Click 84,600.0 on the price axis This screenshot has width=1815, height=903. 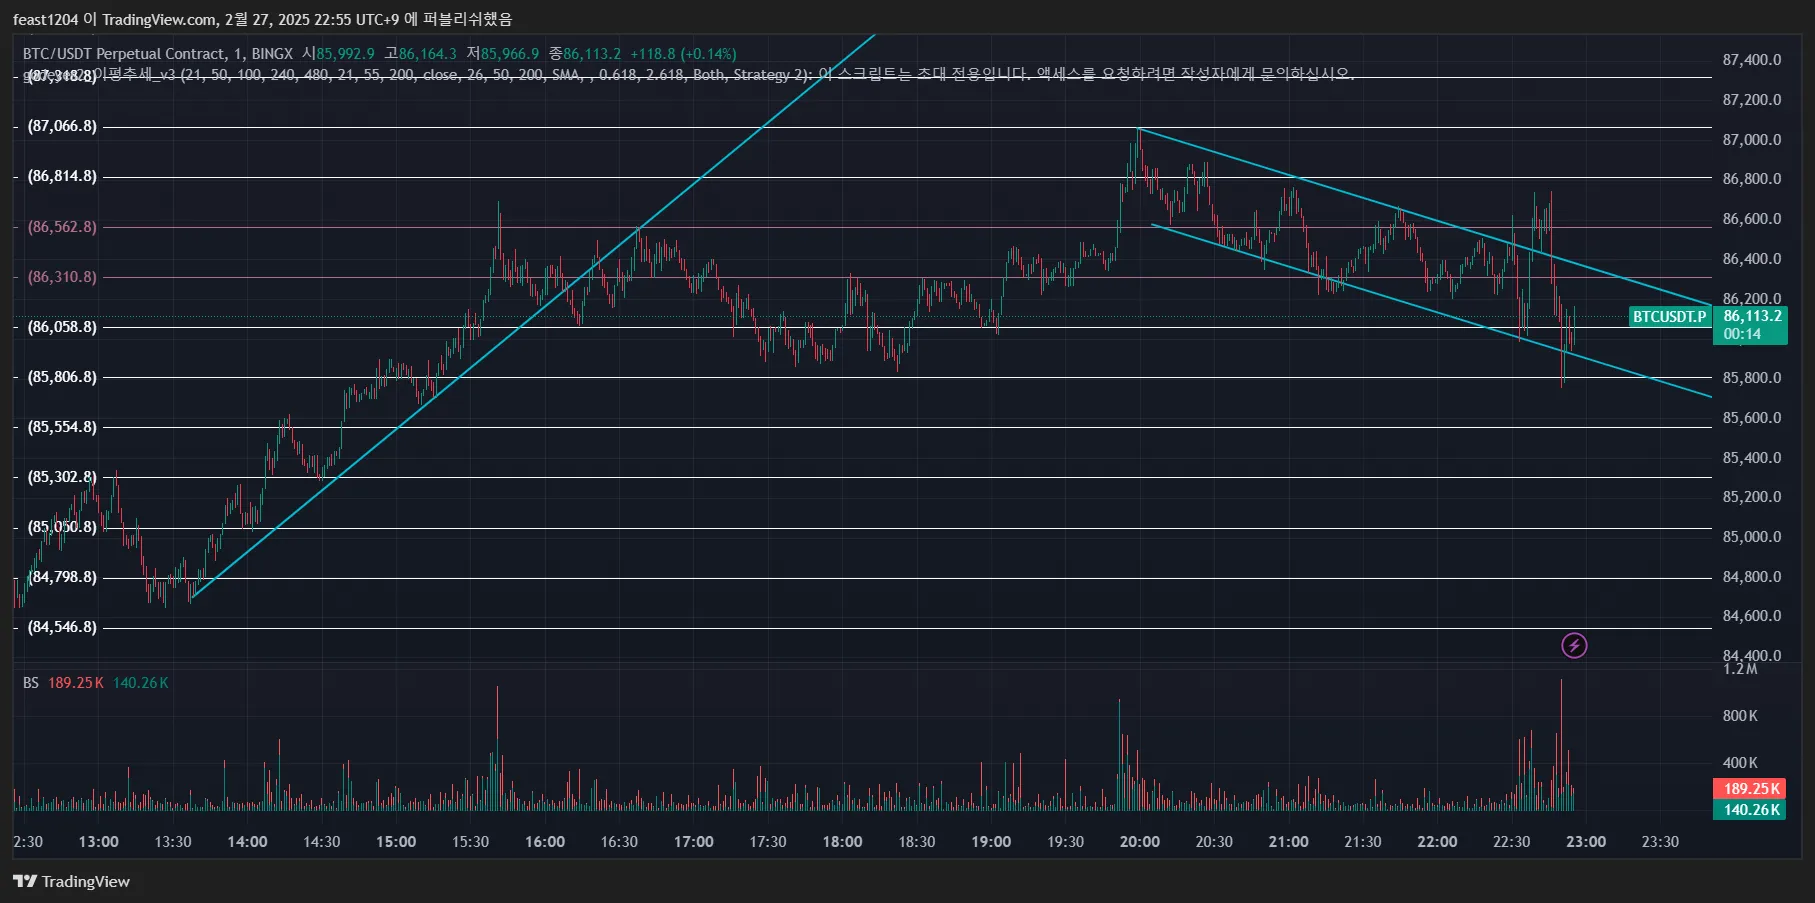[1752, 616]
